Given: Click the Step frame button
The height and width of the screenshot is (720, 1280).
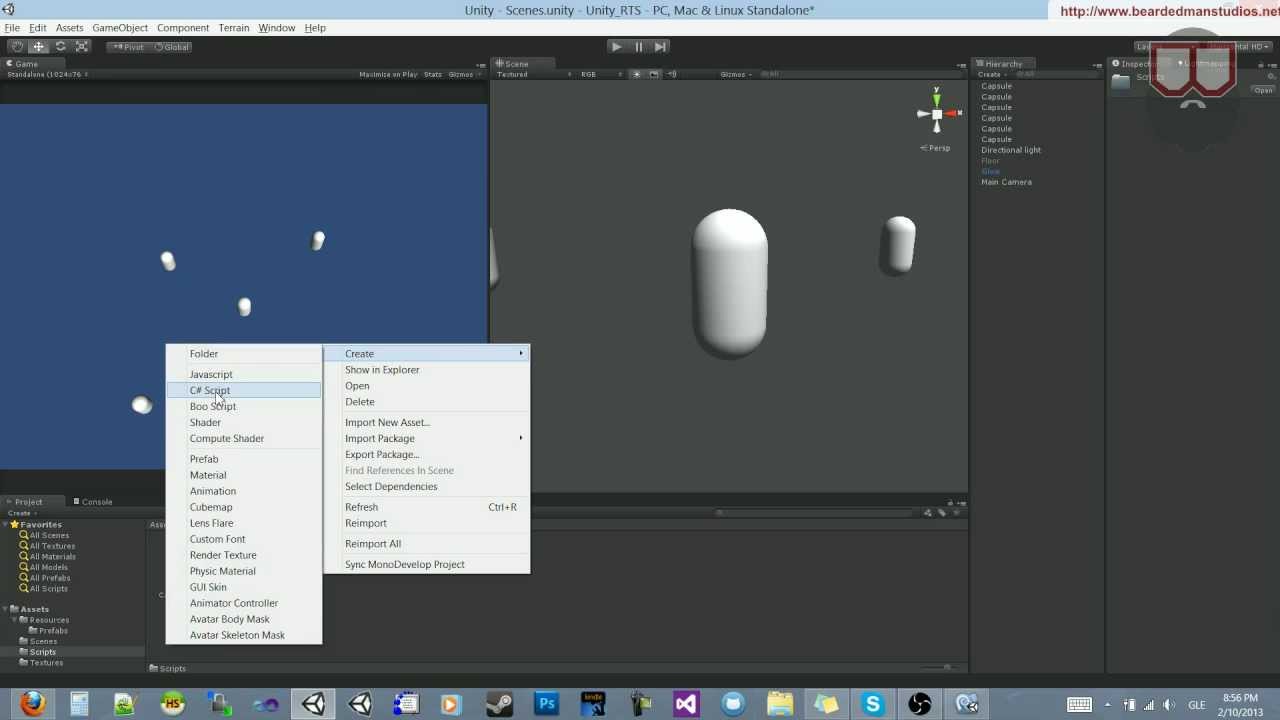Looking at the screenshot, I should coord(660,46).
